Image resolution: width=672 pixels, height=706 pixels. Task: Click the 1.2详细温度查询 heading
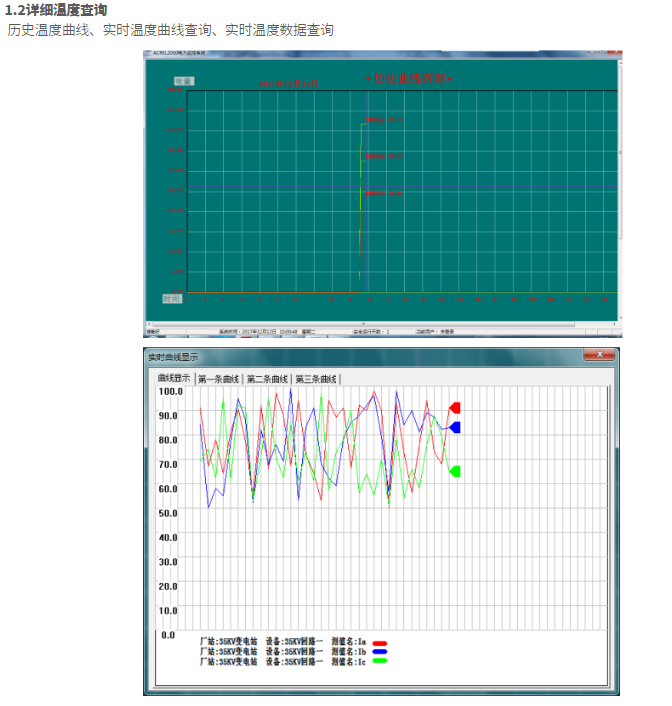coord(56,10)
